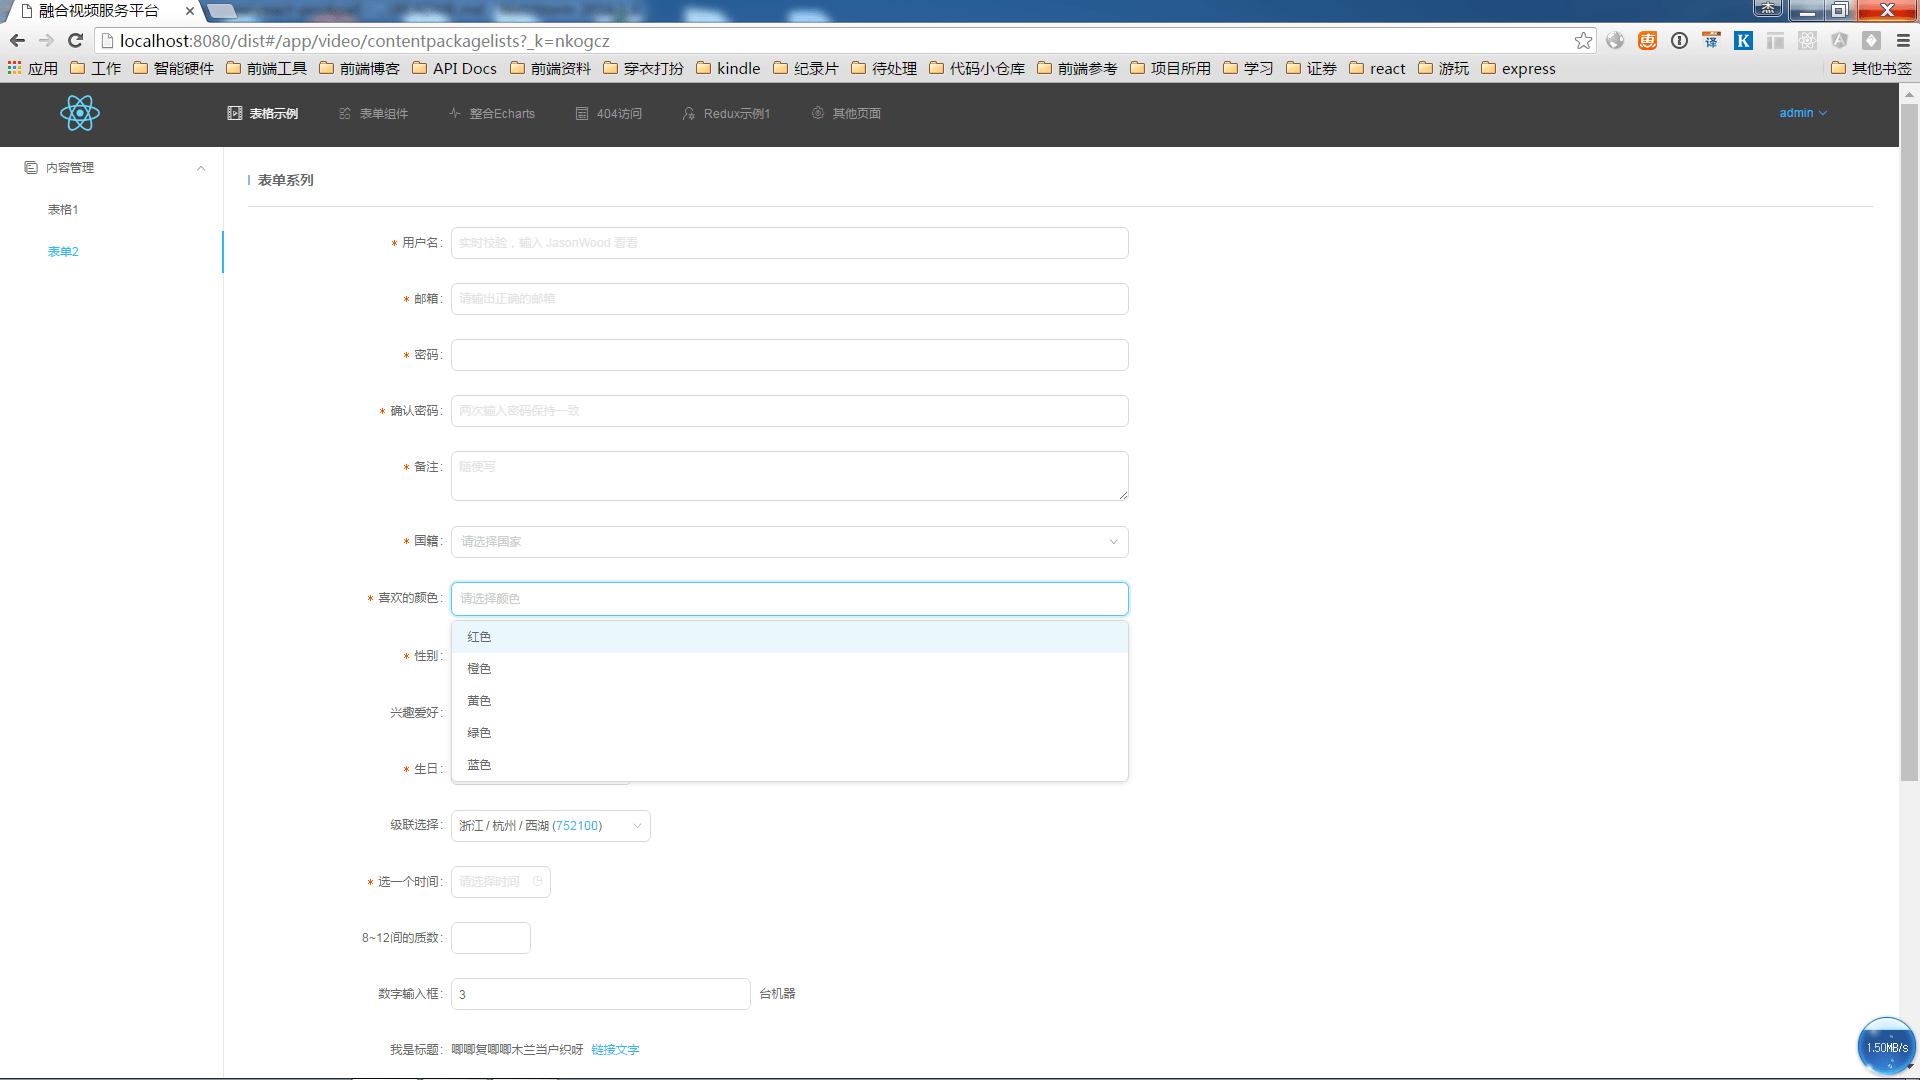Open the 404访问 navigation tab
This screenshot has width=1920, height=1080.
(609, 114)
